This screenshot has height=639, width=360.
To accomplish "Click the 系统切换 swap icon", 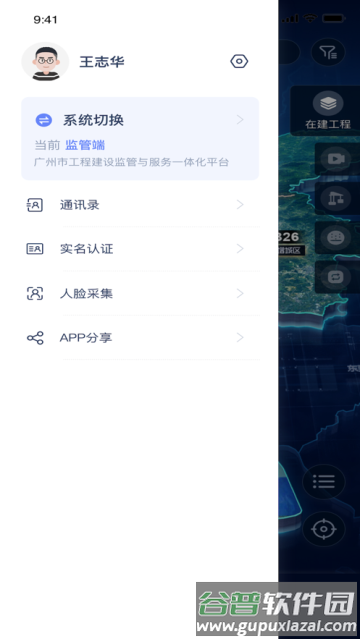I will point(44,120).
